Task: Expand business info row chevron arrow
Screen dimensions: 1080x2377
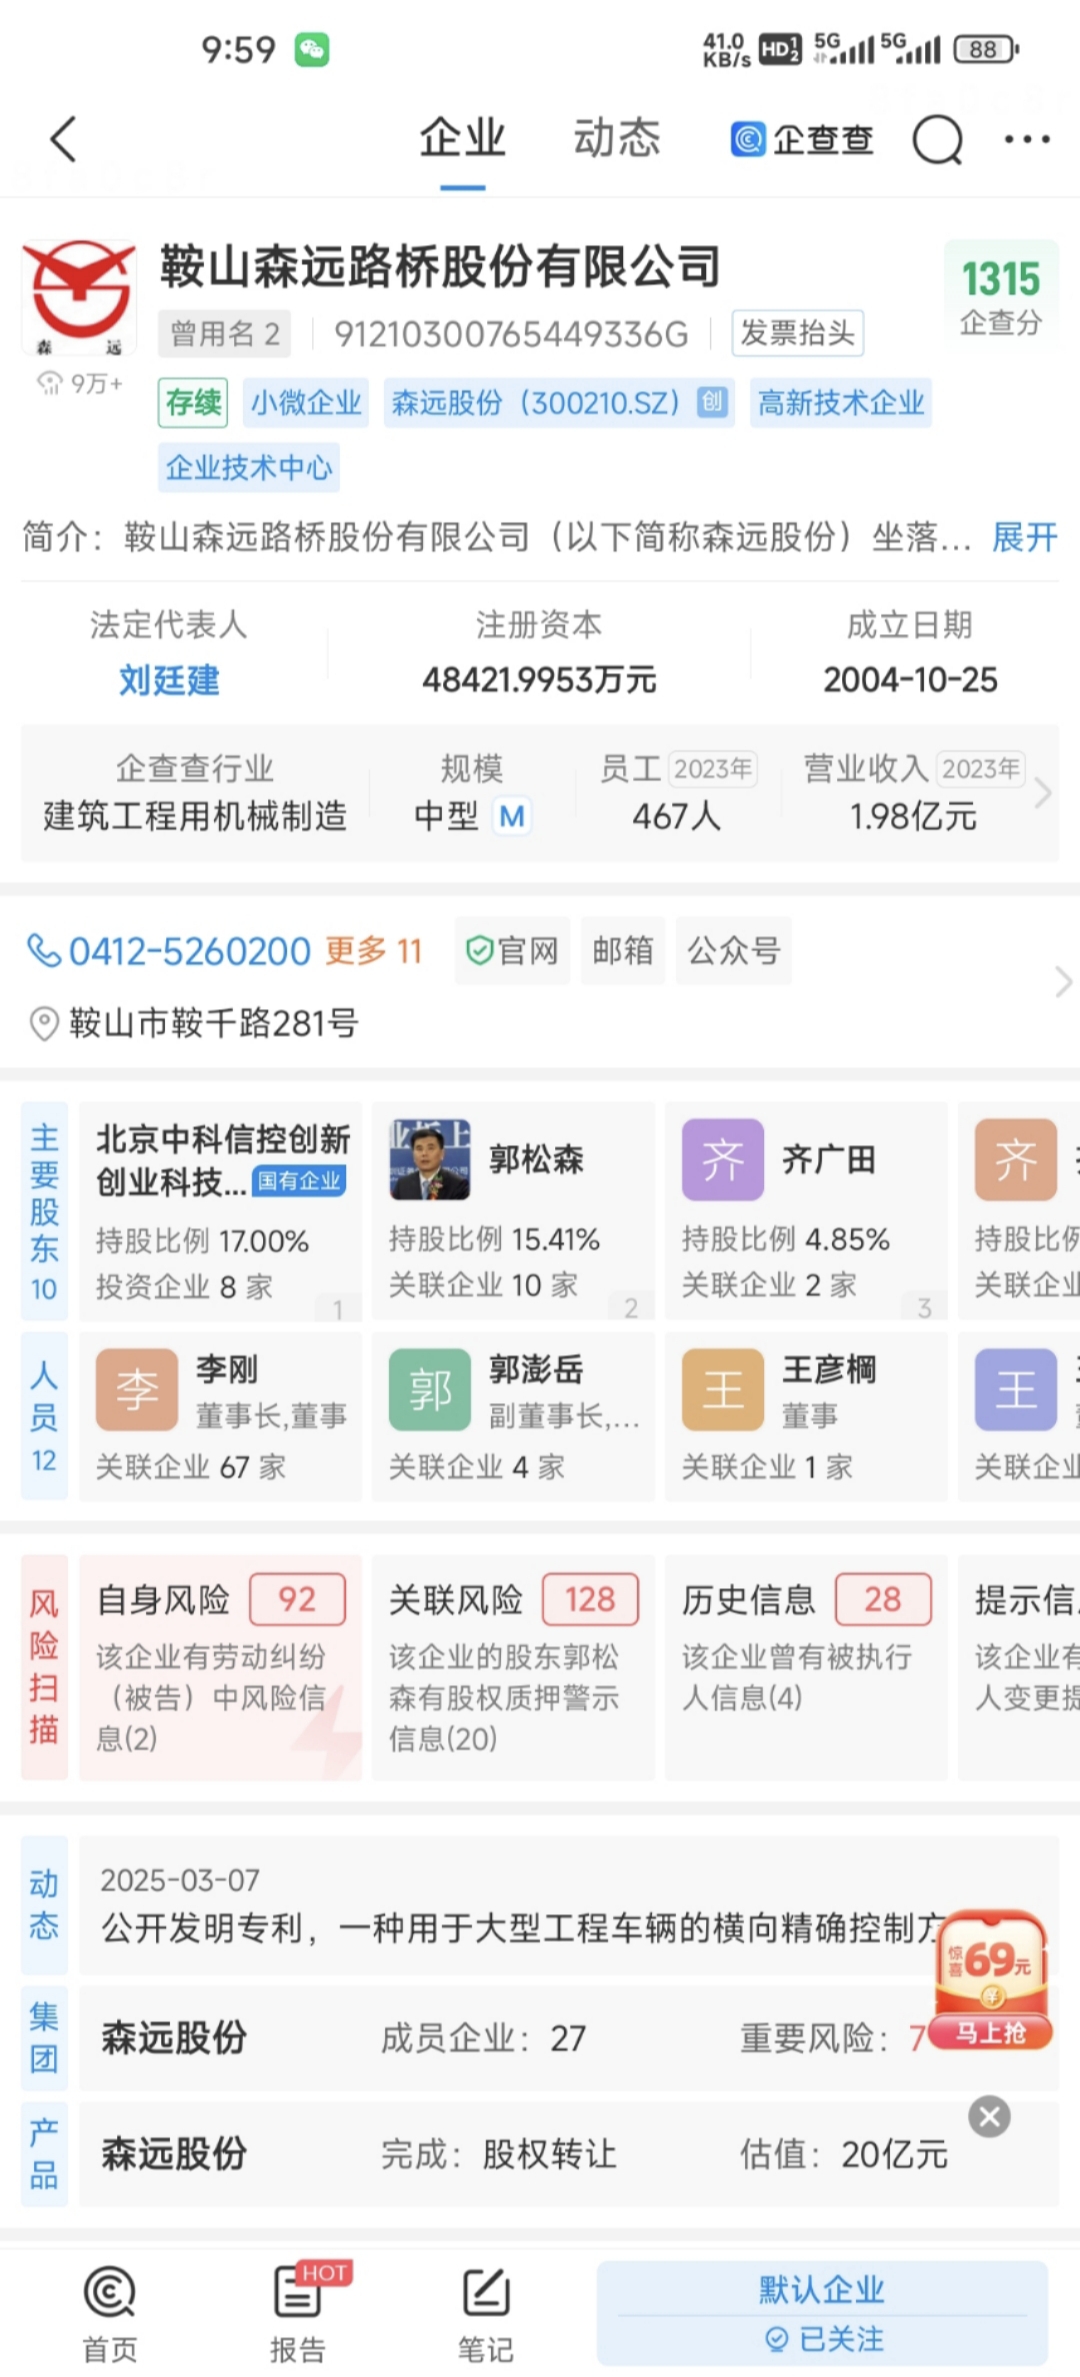Action: 1043,793
